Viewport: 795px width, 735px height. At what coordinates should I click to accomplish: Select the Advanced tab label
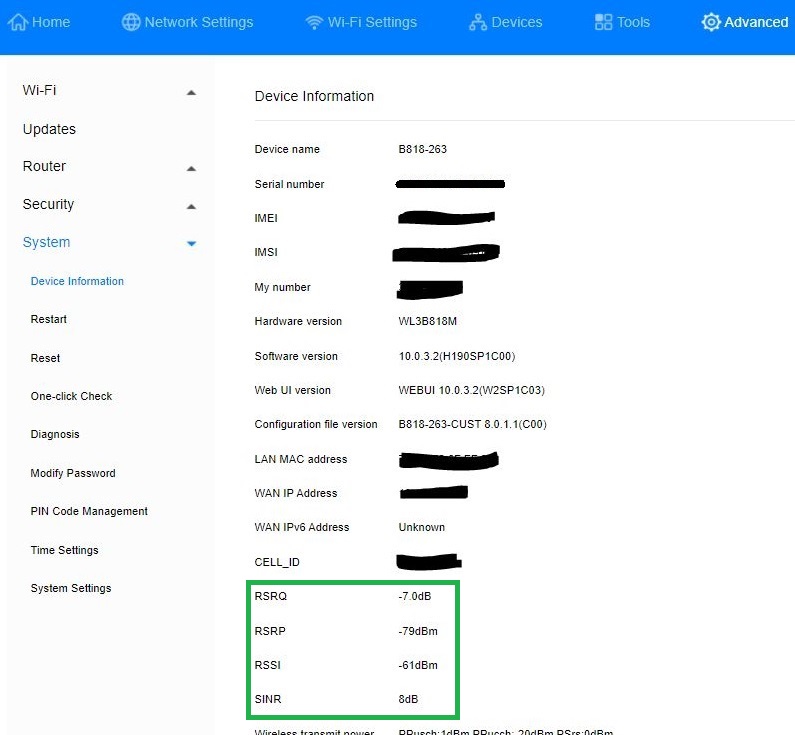click(x=756, y=22)
